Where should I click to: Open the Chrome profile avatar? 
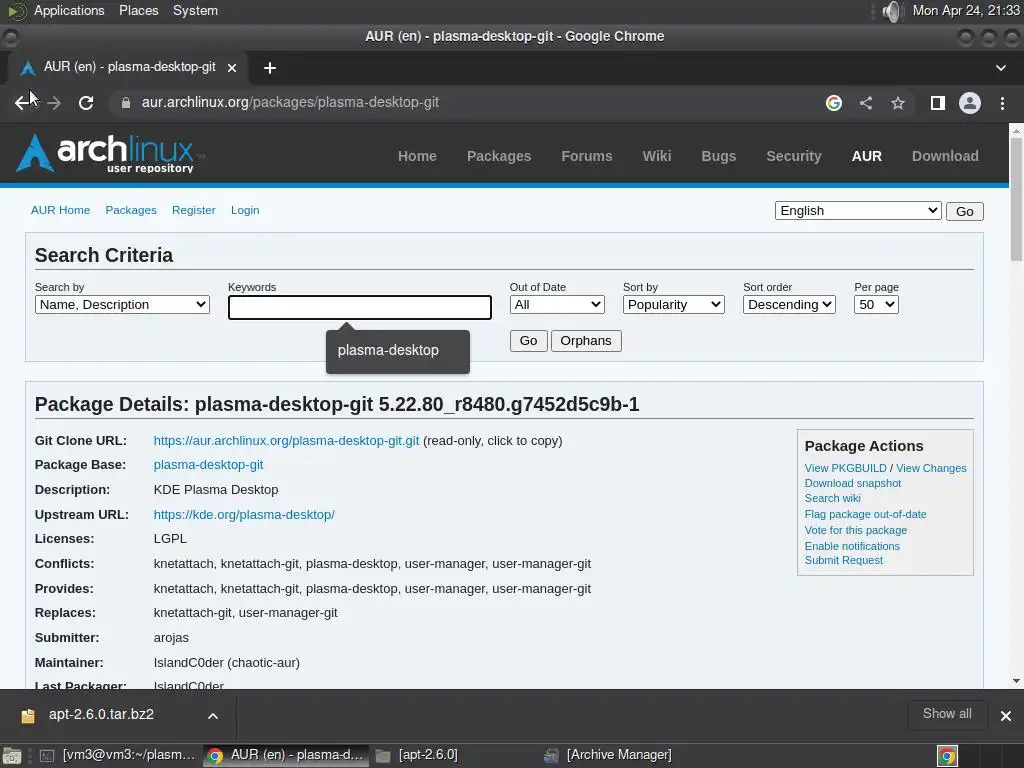pyautogui.click(x=970, y=103)
